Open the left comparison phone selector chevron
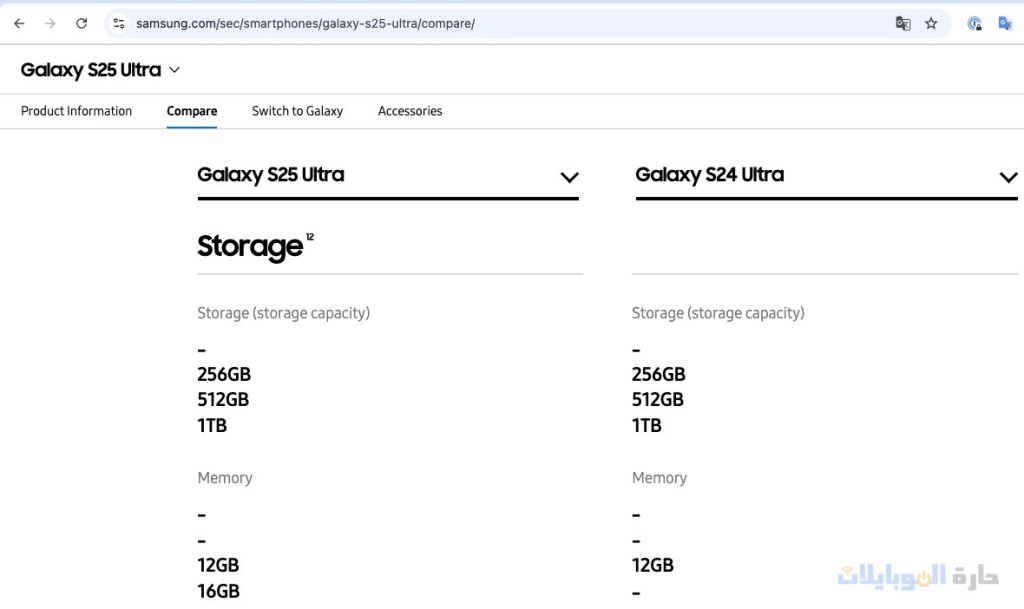The width and height of the screenshot is (1024, 609). 569,178
